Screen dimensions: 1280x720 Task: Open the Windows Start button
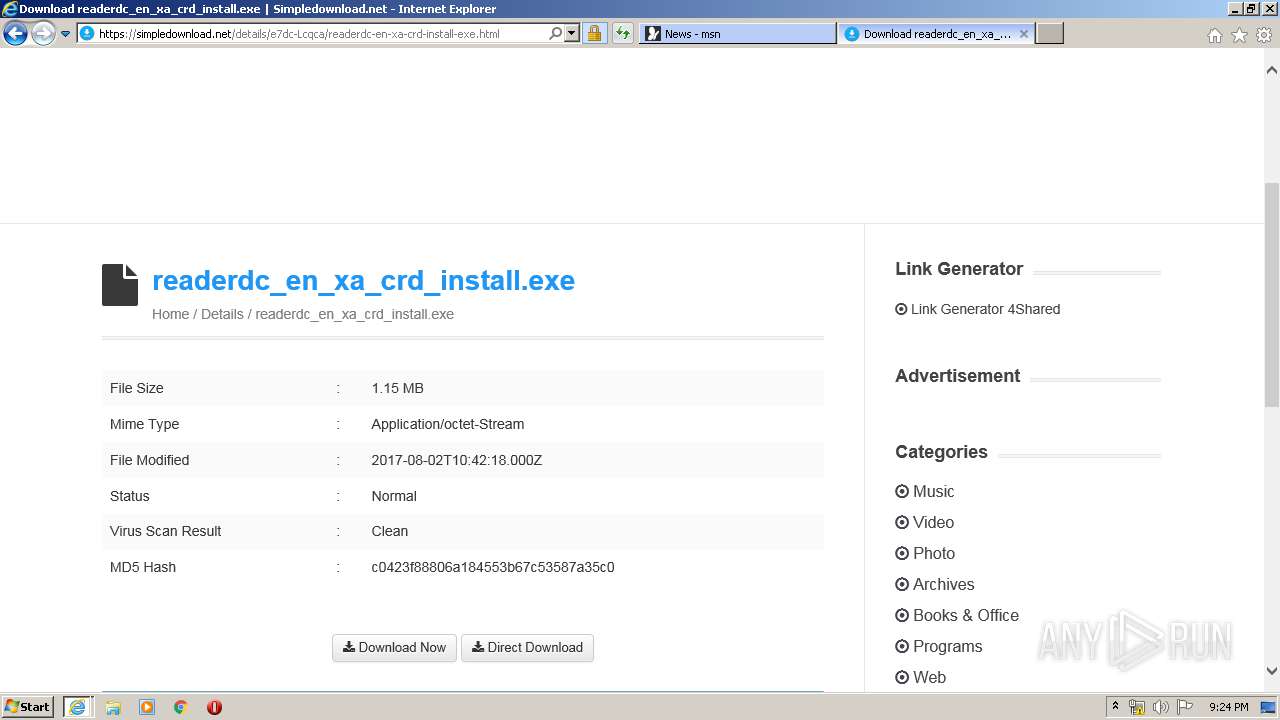tap(27, 707)
